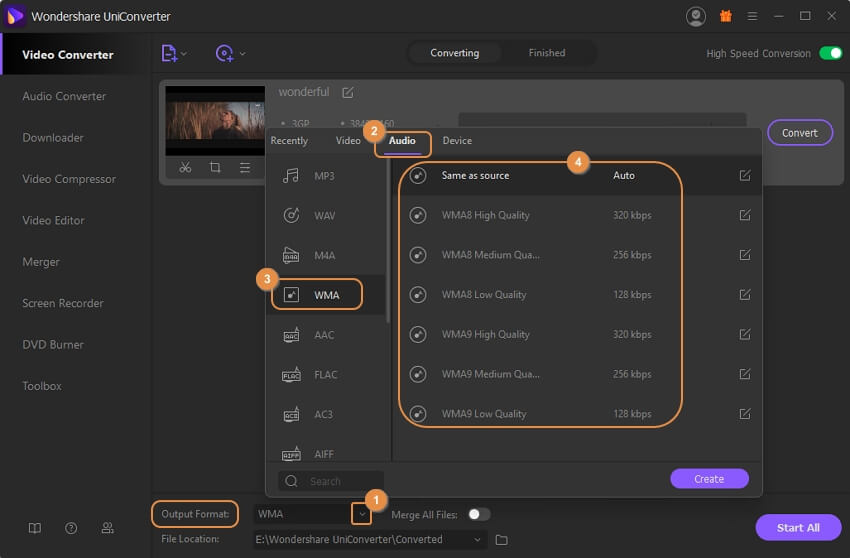Choose the Same as source Auto preset
The width and height of the screenshot is (850, 558).
[578, 175]
